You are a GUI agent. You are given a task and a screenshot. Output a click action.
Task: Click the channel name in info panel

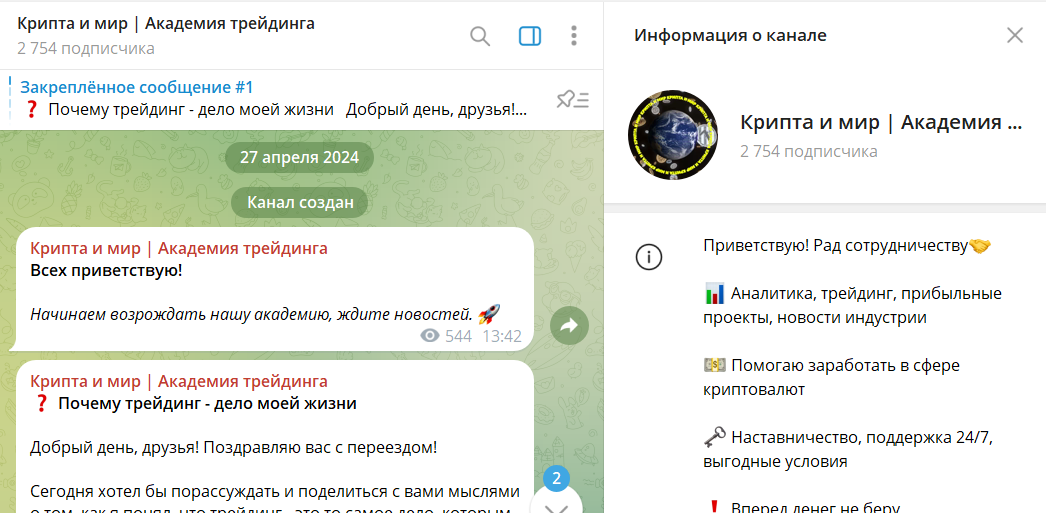click(881, 122)
